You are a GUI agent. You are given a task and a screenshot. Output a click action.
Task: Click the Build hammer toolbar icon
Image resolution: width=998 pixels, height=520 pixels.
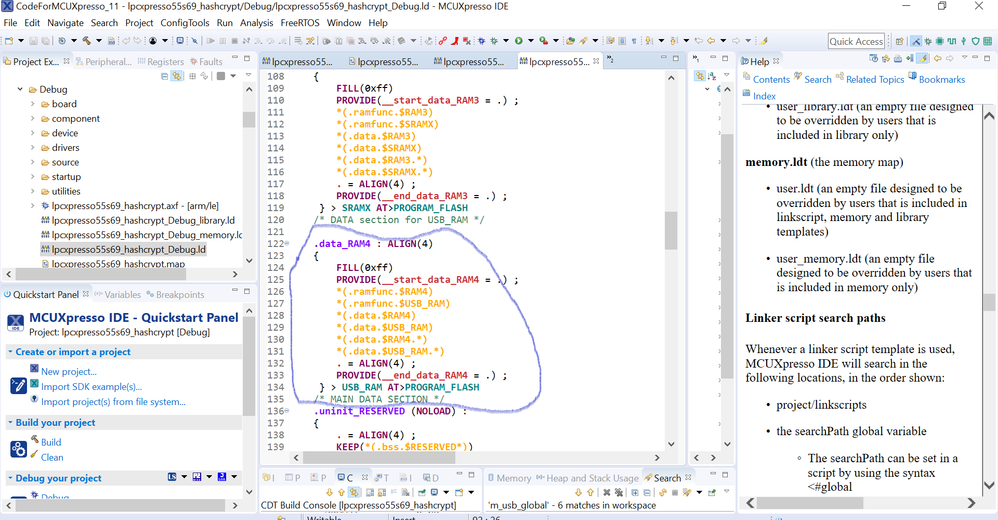87,41
